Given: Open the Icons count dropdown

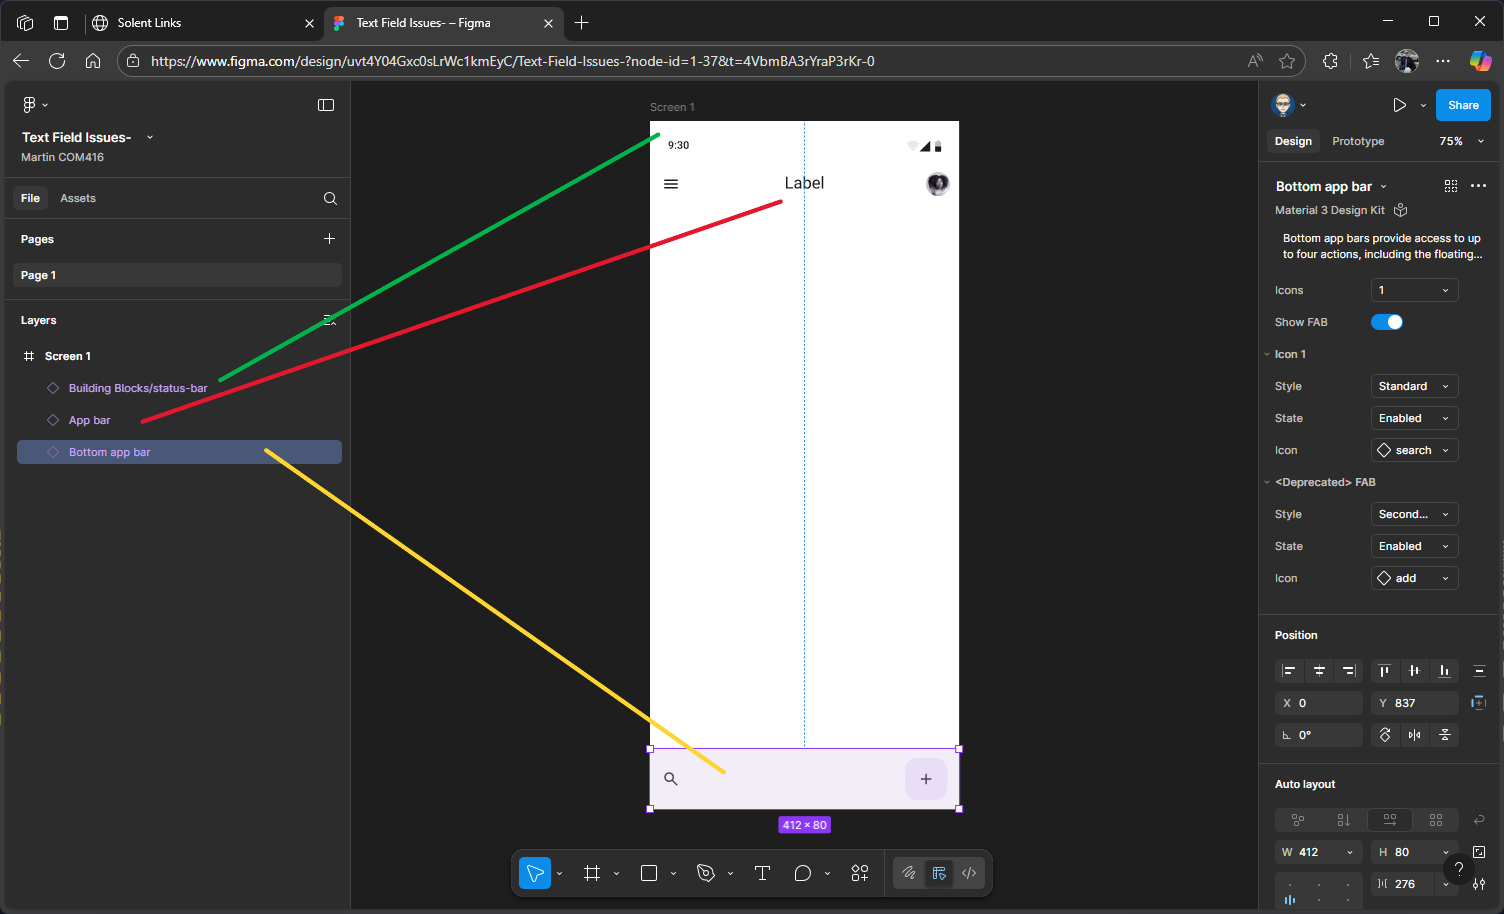Looking at the screenshot, I should tap(1414, 290).
